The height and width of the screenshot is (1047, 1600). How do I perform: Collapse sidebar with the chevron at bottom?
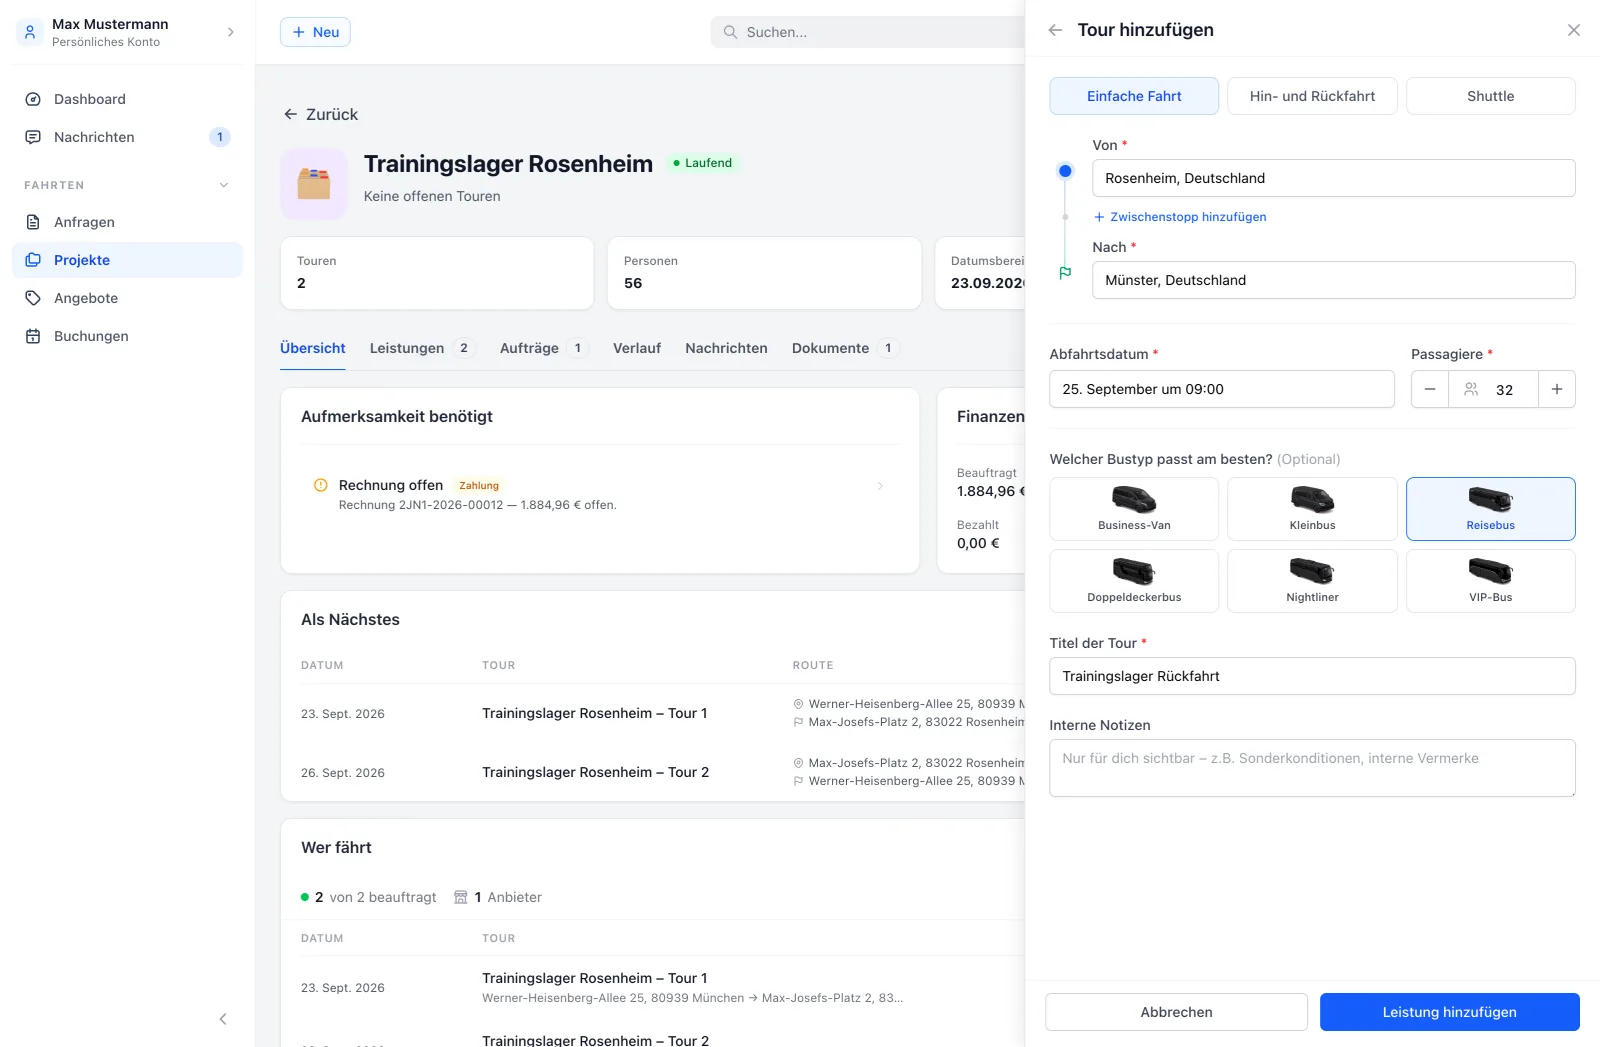click(223, 1019)
